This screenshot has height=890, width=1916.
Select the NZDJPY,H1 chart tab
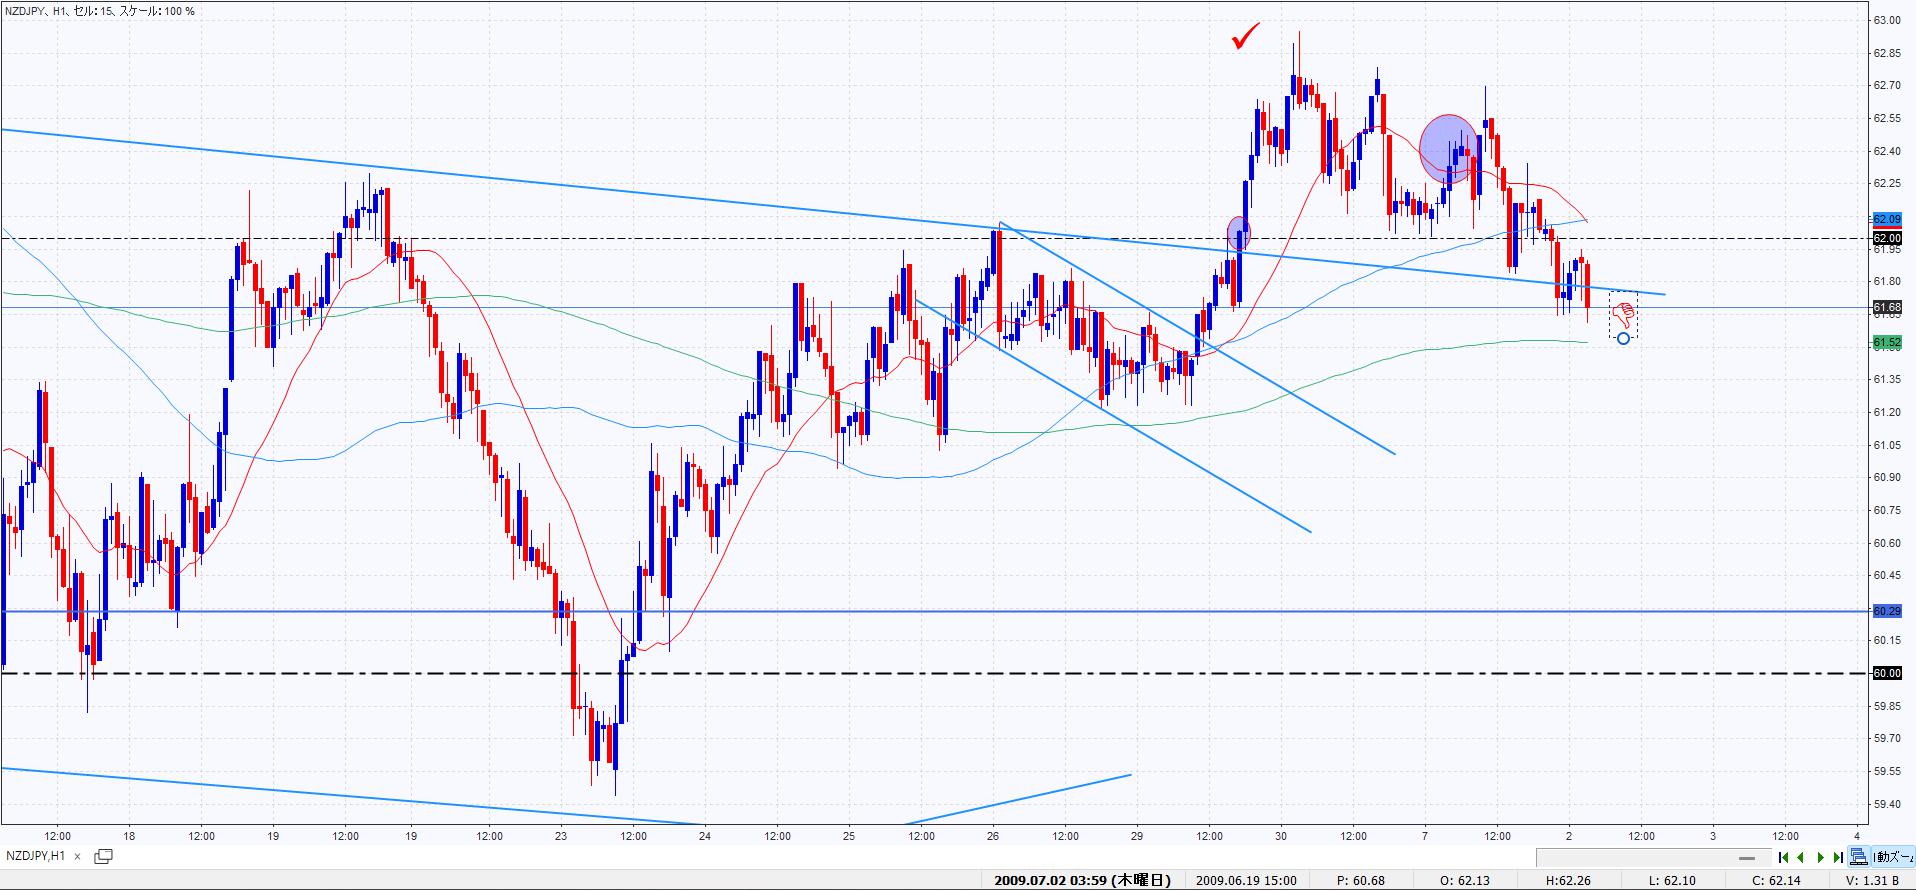click(x=36, y=856)
